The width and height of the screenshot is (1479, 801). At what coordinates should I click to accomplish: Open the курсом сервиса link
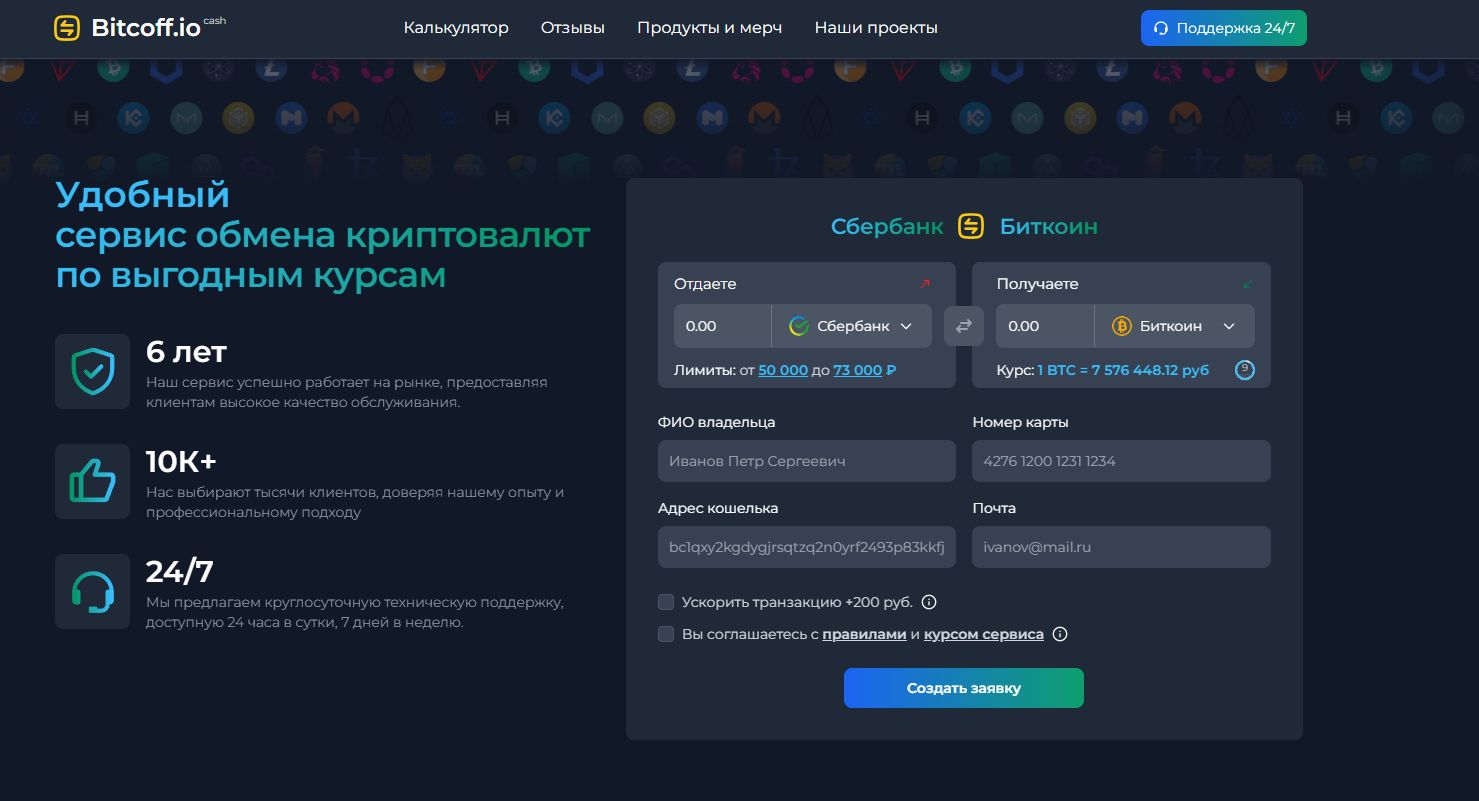[x=984, y=634]
